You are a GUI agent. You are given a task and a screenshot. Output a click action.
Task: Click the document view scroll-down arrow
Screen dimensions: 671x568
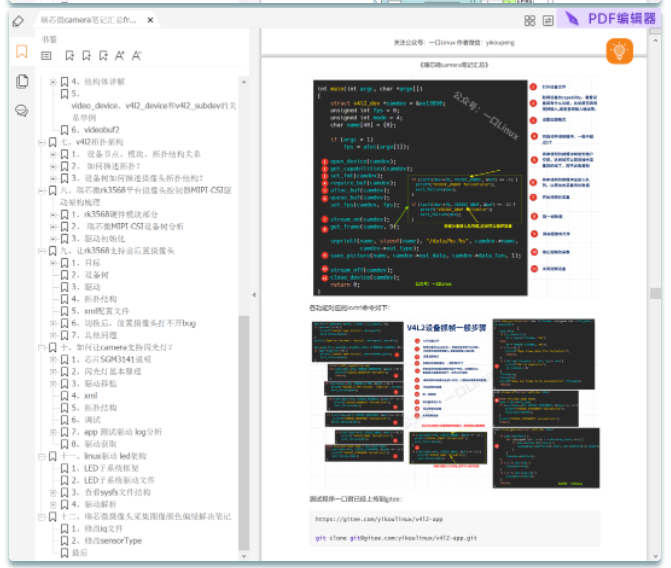pyautogui.click(x=655, y=555)
